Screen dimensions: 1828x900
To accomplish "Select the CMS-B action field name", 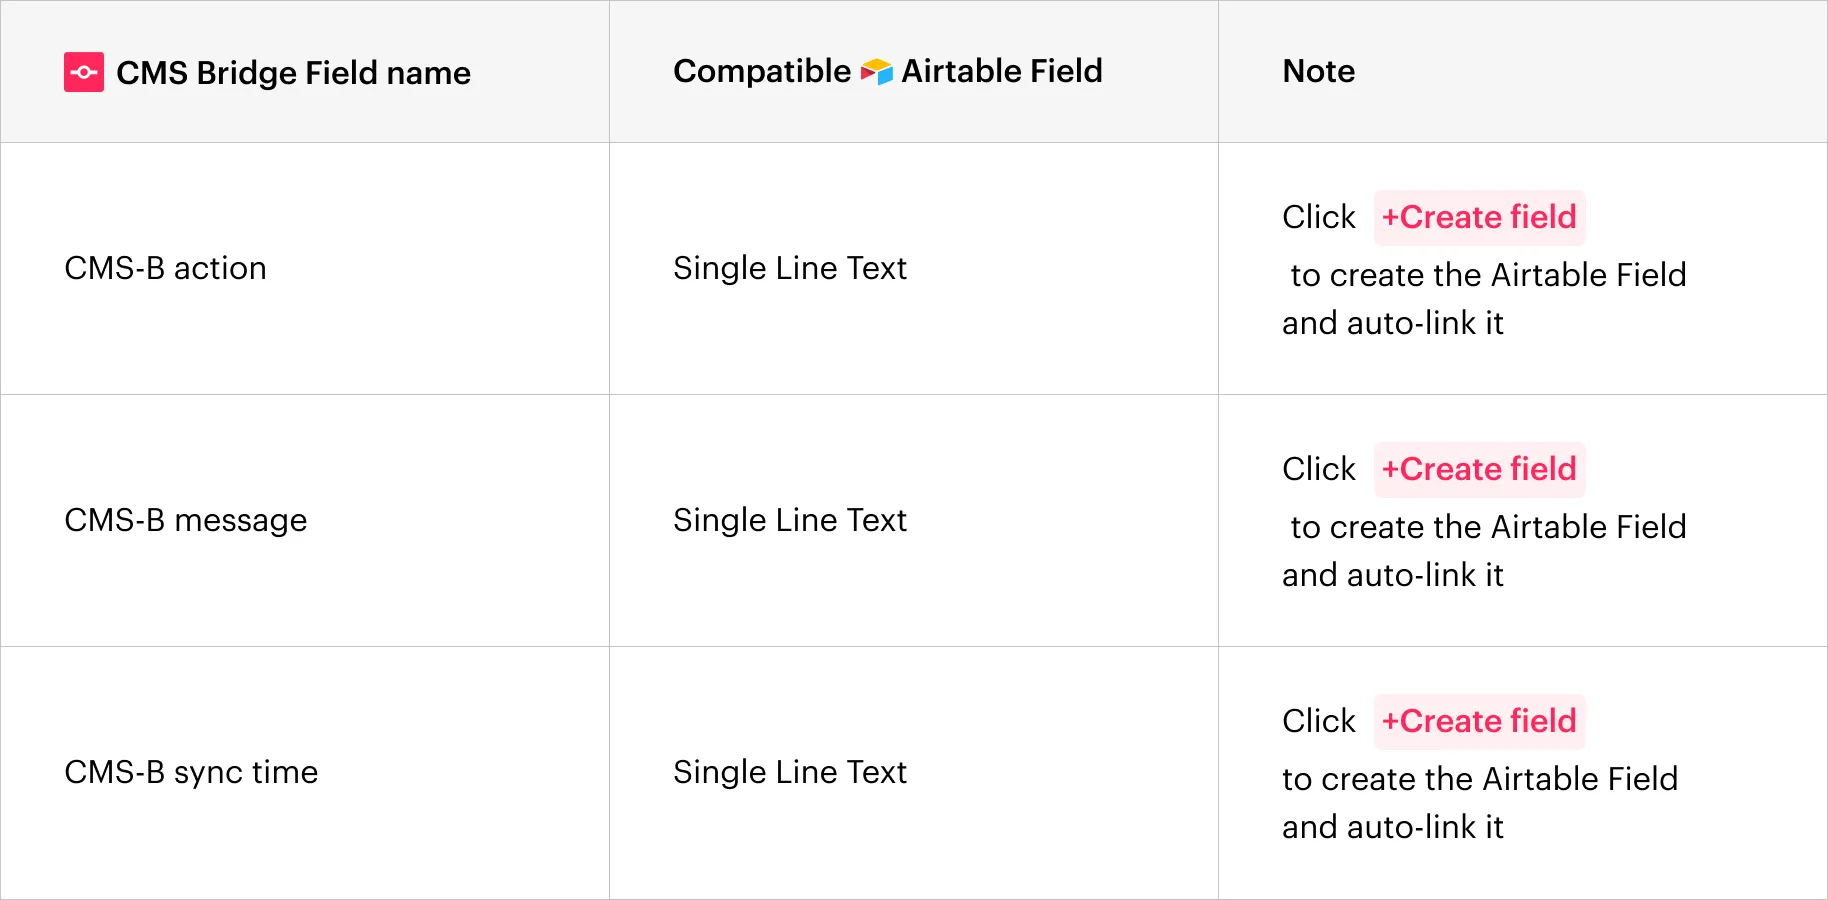I will (x=166, y=268).
